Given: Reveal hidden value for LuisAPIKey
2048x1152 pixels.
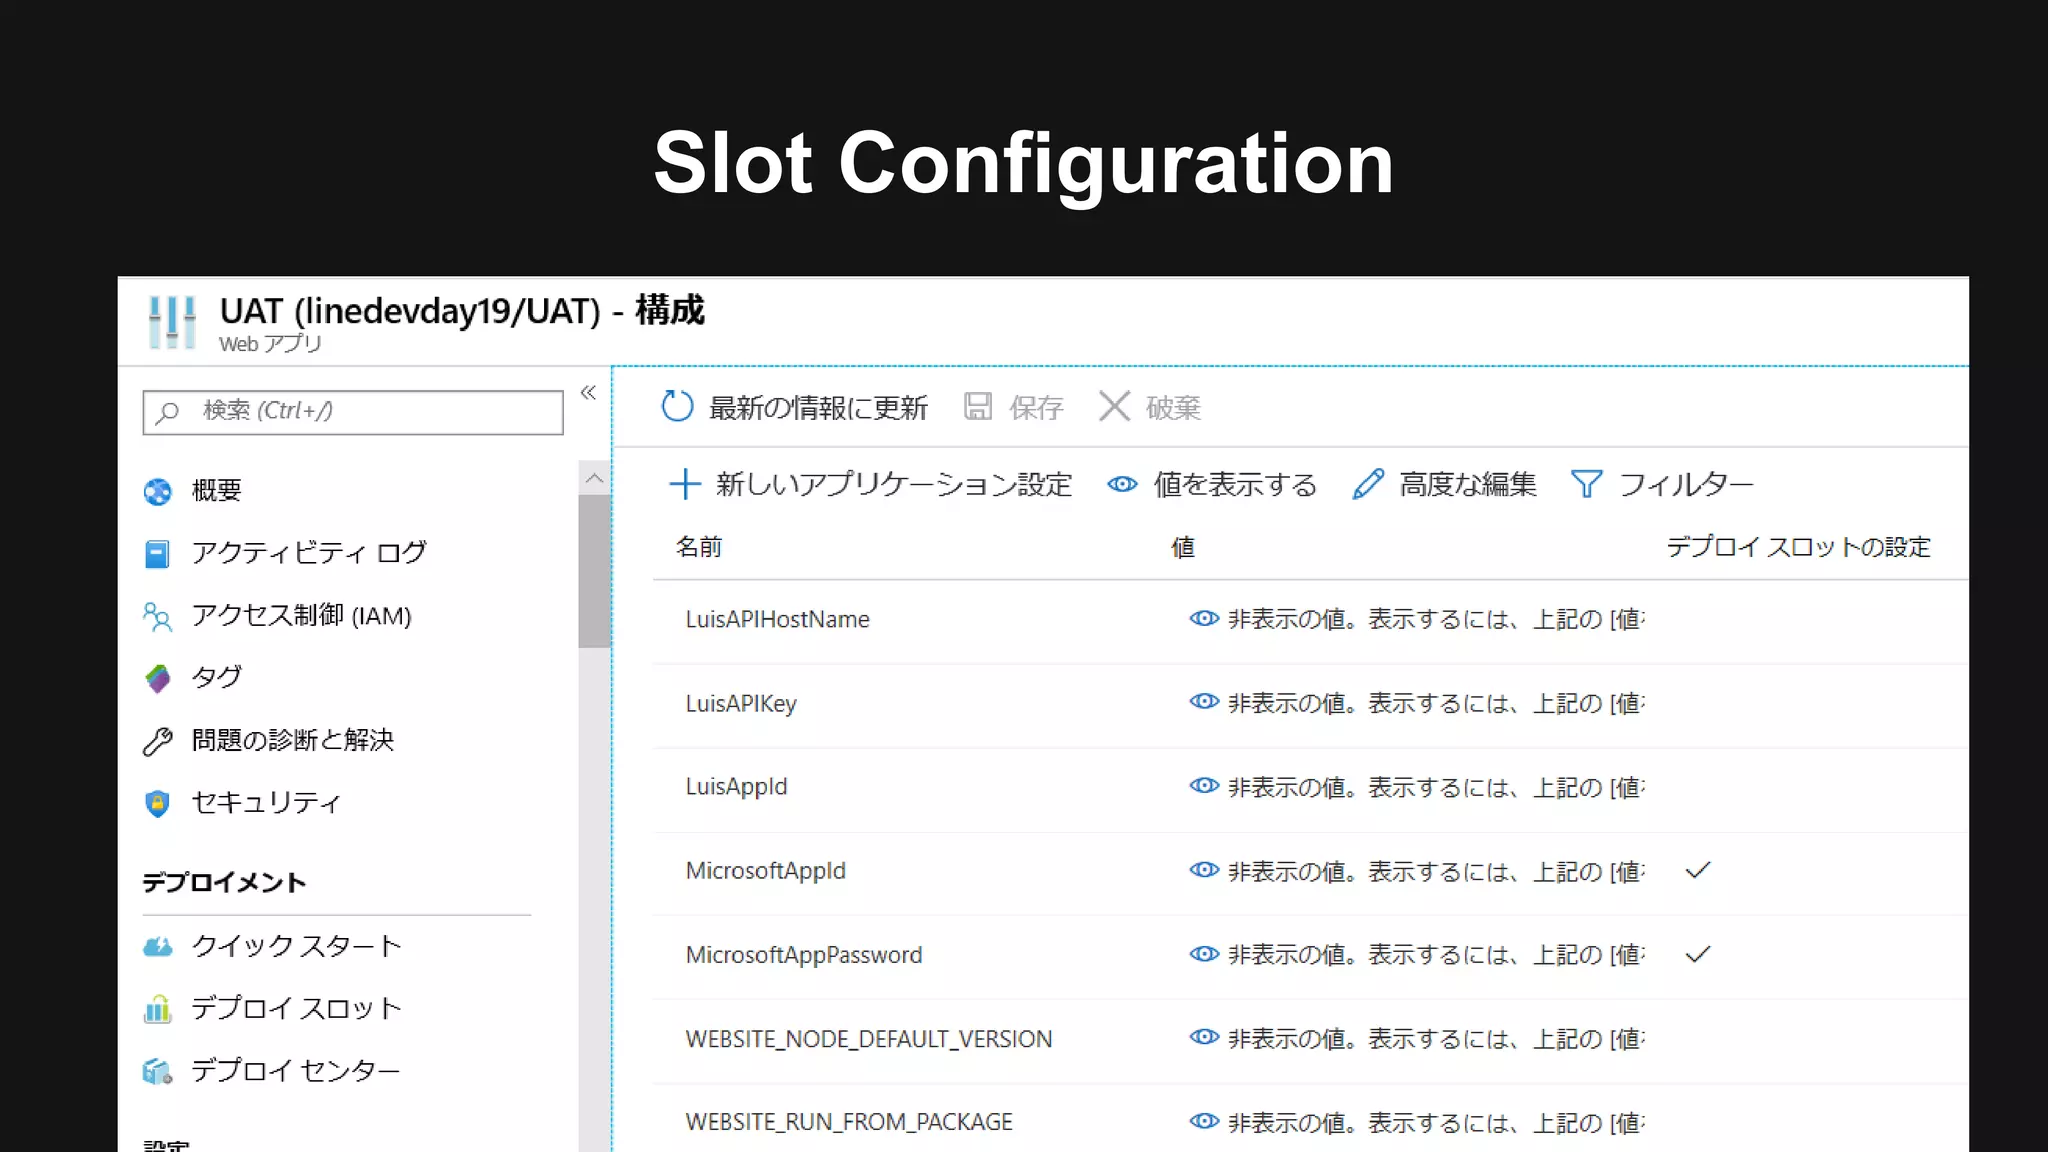Looking at the screenshot, I should tap(1204, 702).
